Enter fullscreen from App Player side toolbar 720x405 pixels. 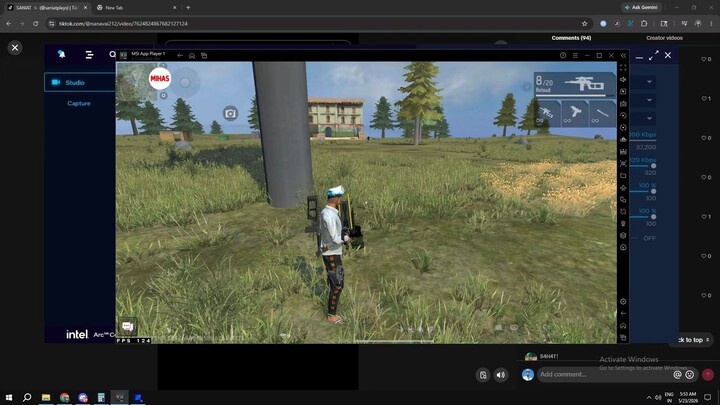pyautogui.click(x=623, y=68)
